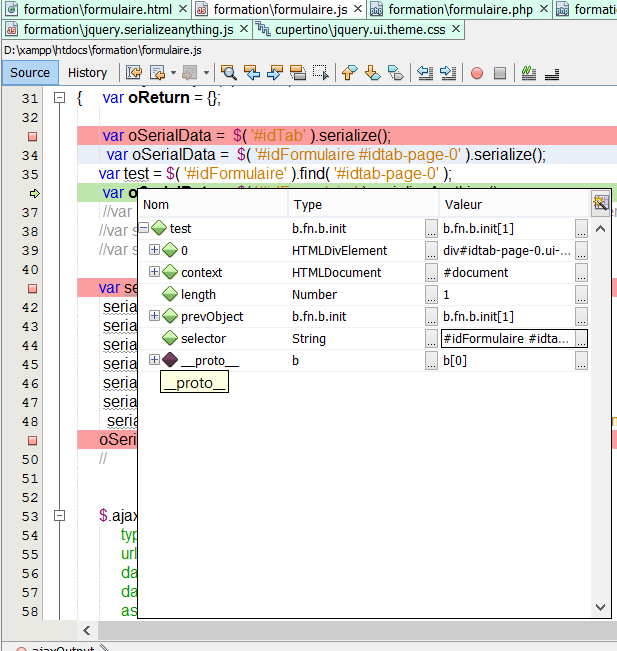617x651 pixels.
Task: Click the current program counter arrow in gutter
Action: click(35, 193)
